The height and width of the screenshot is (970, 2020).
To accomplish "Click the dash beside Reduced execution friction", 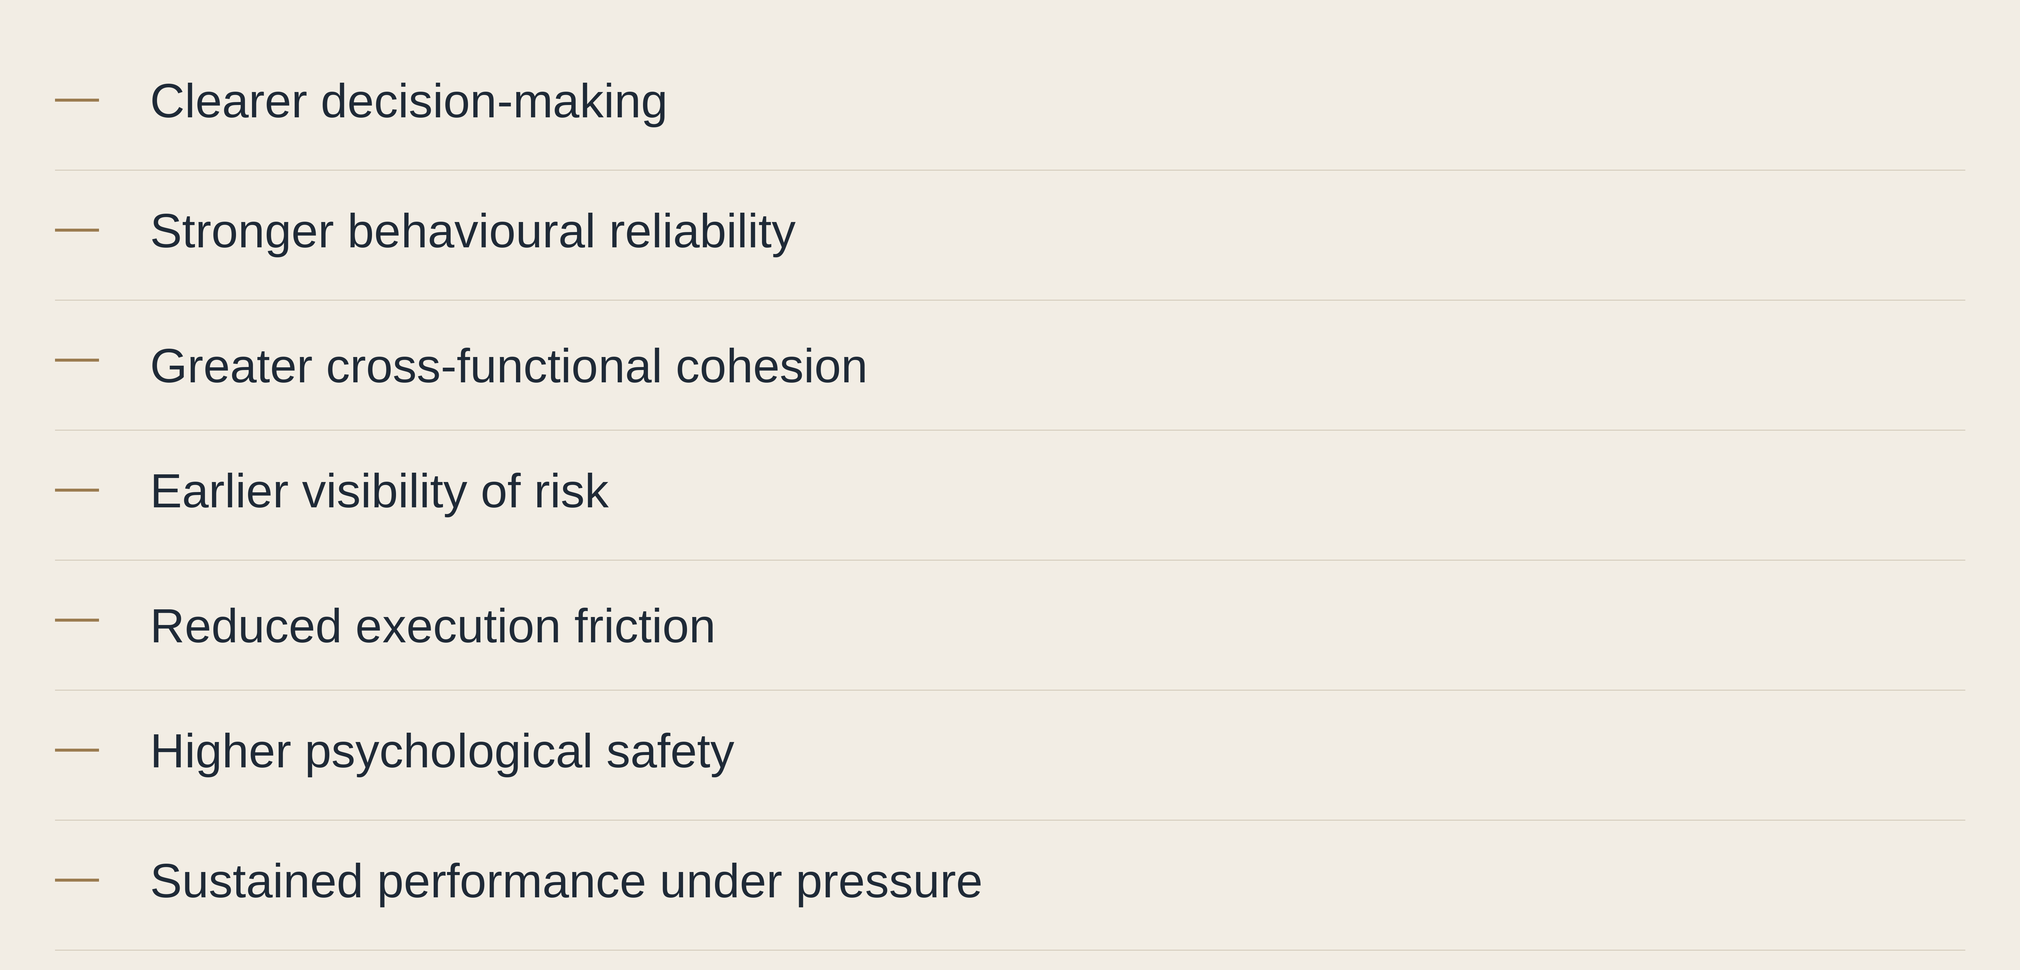I will pyautogui.click(x=77, y=620).
